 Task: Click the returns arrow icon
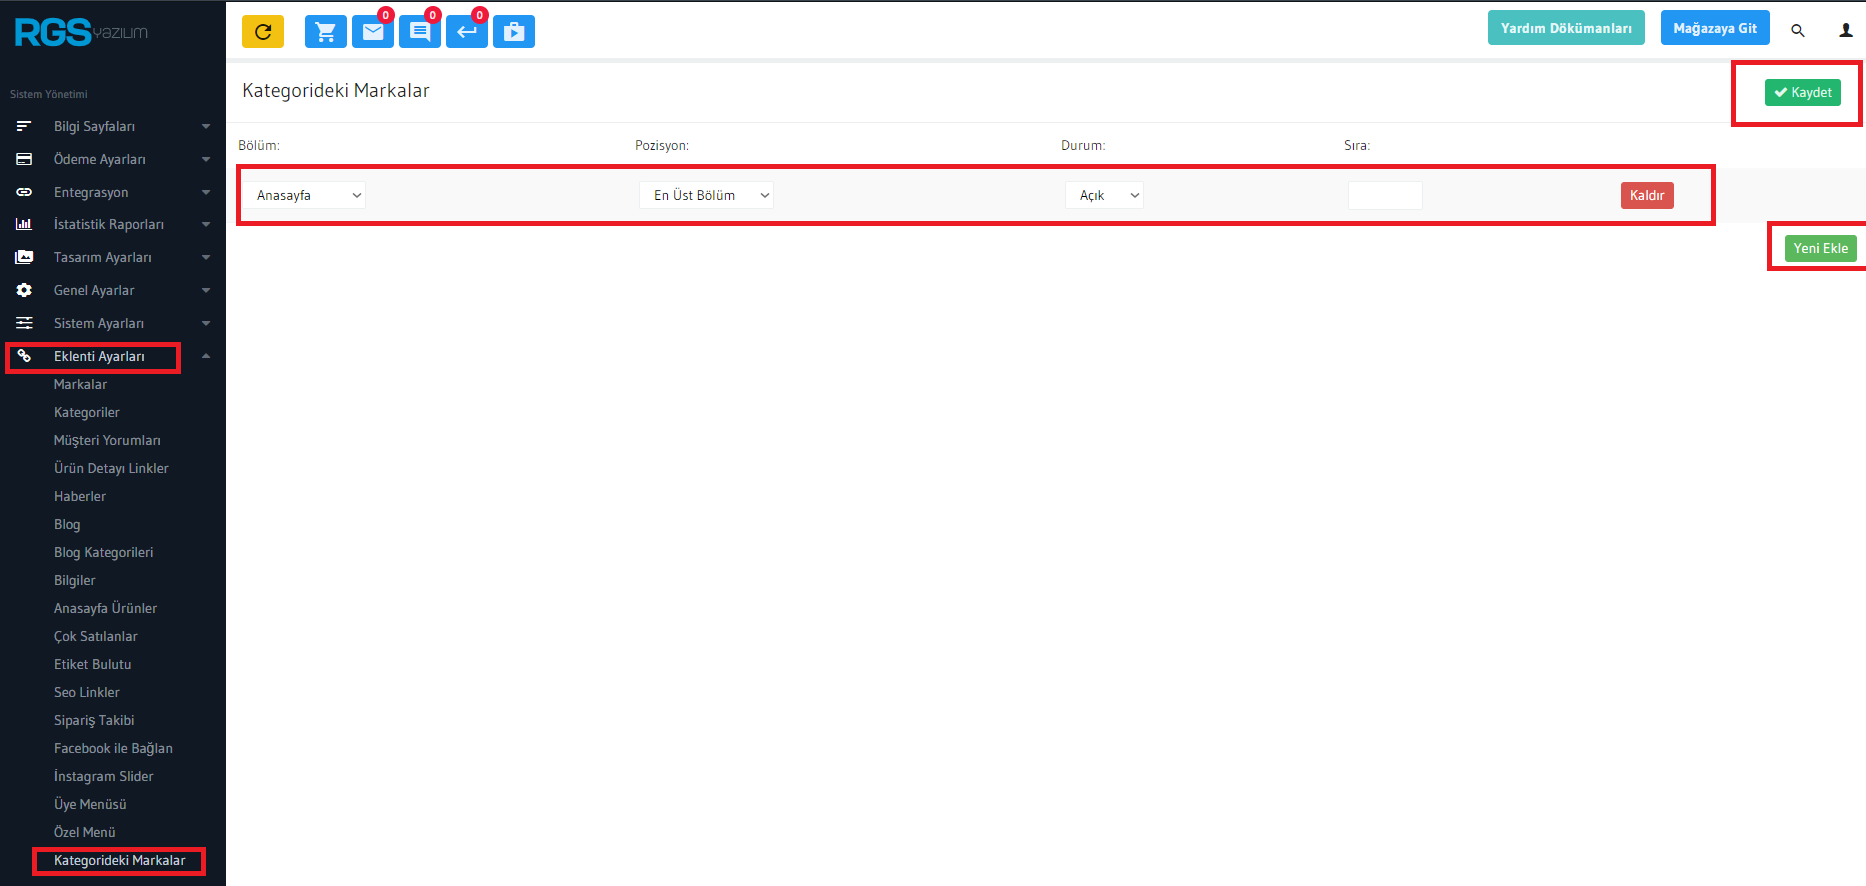(467, 32)
